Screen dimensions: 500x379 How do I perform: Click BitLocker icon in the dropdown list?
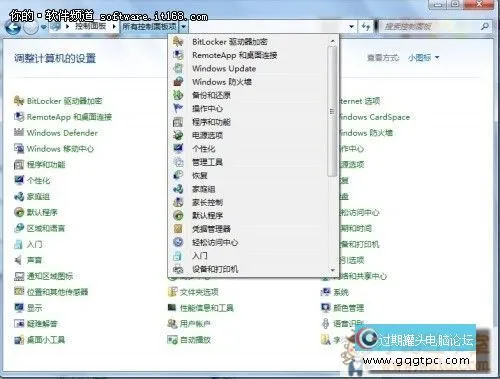point(178,42)
